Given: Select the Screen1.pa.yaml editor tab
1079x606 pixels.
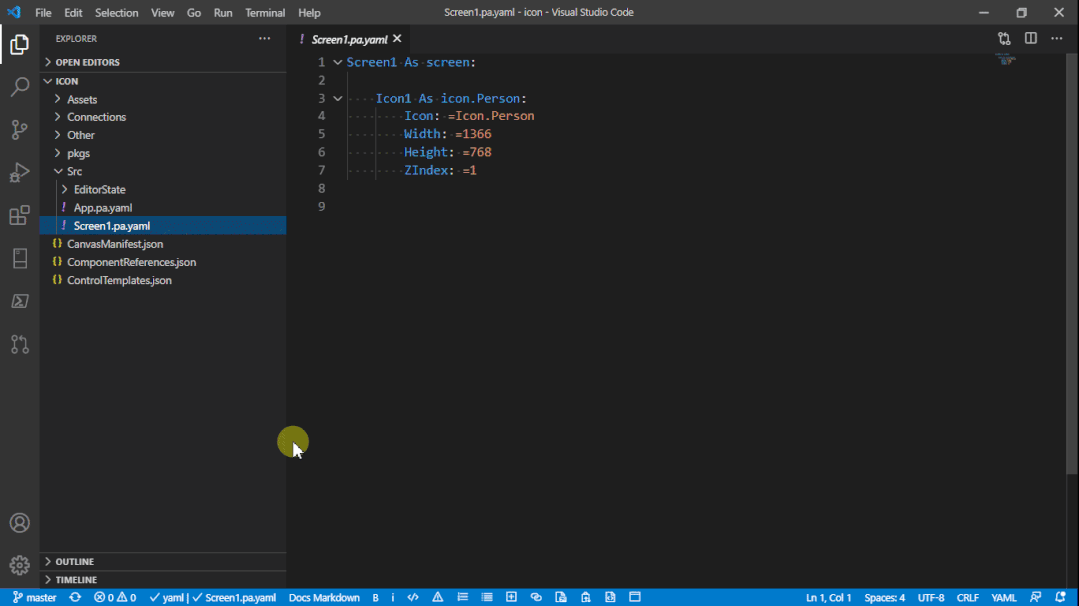Looking at the screenshot, I should 349,39.
